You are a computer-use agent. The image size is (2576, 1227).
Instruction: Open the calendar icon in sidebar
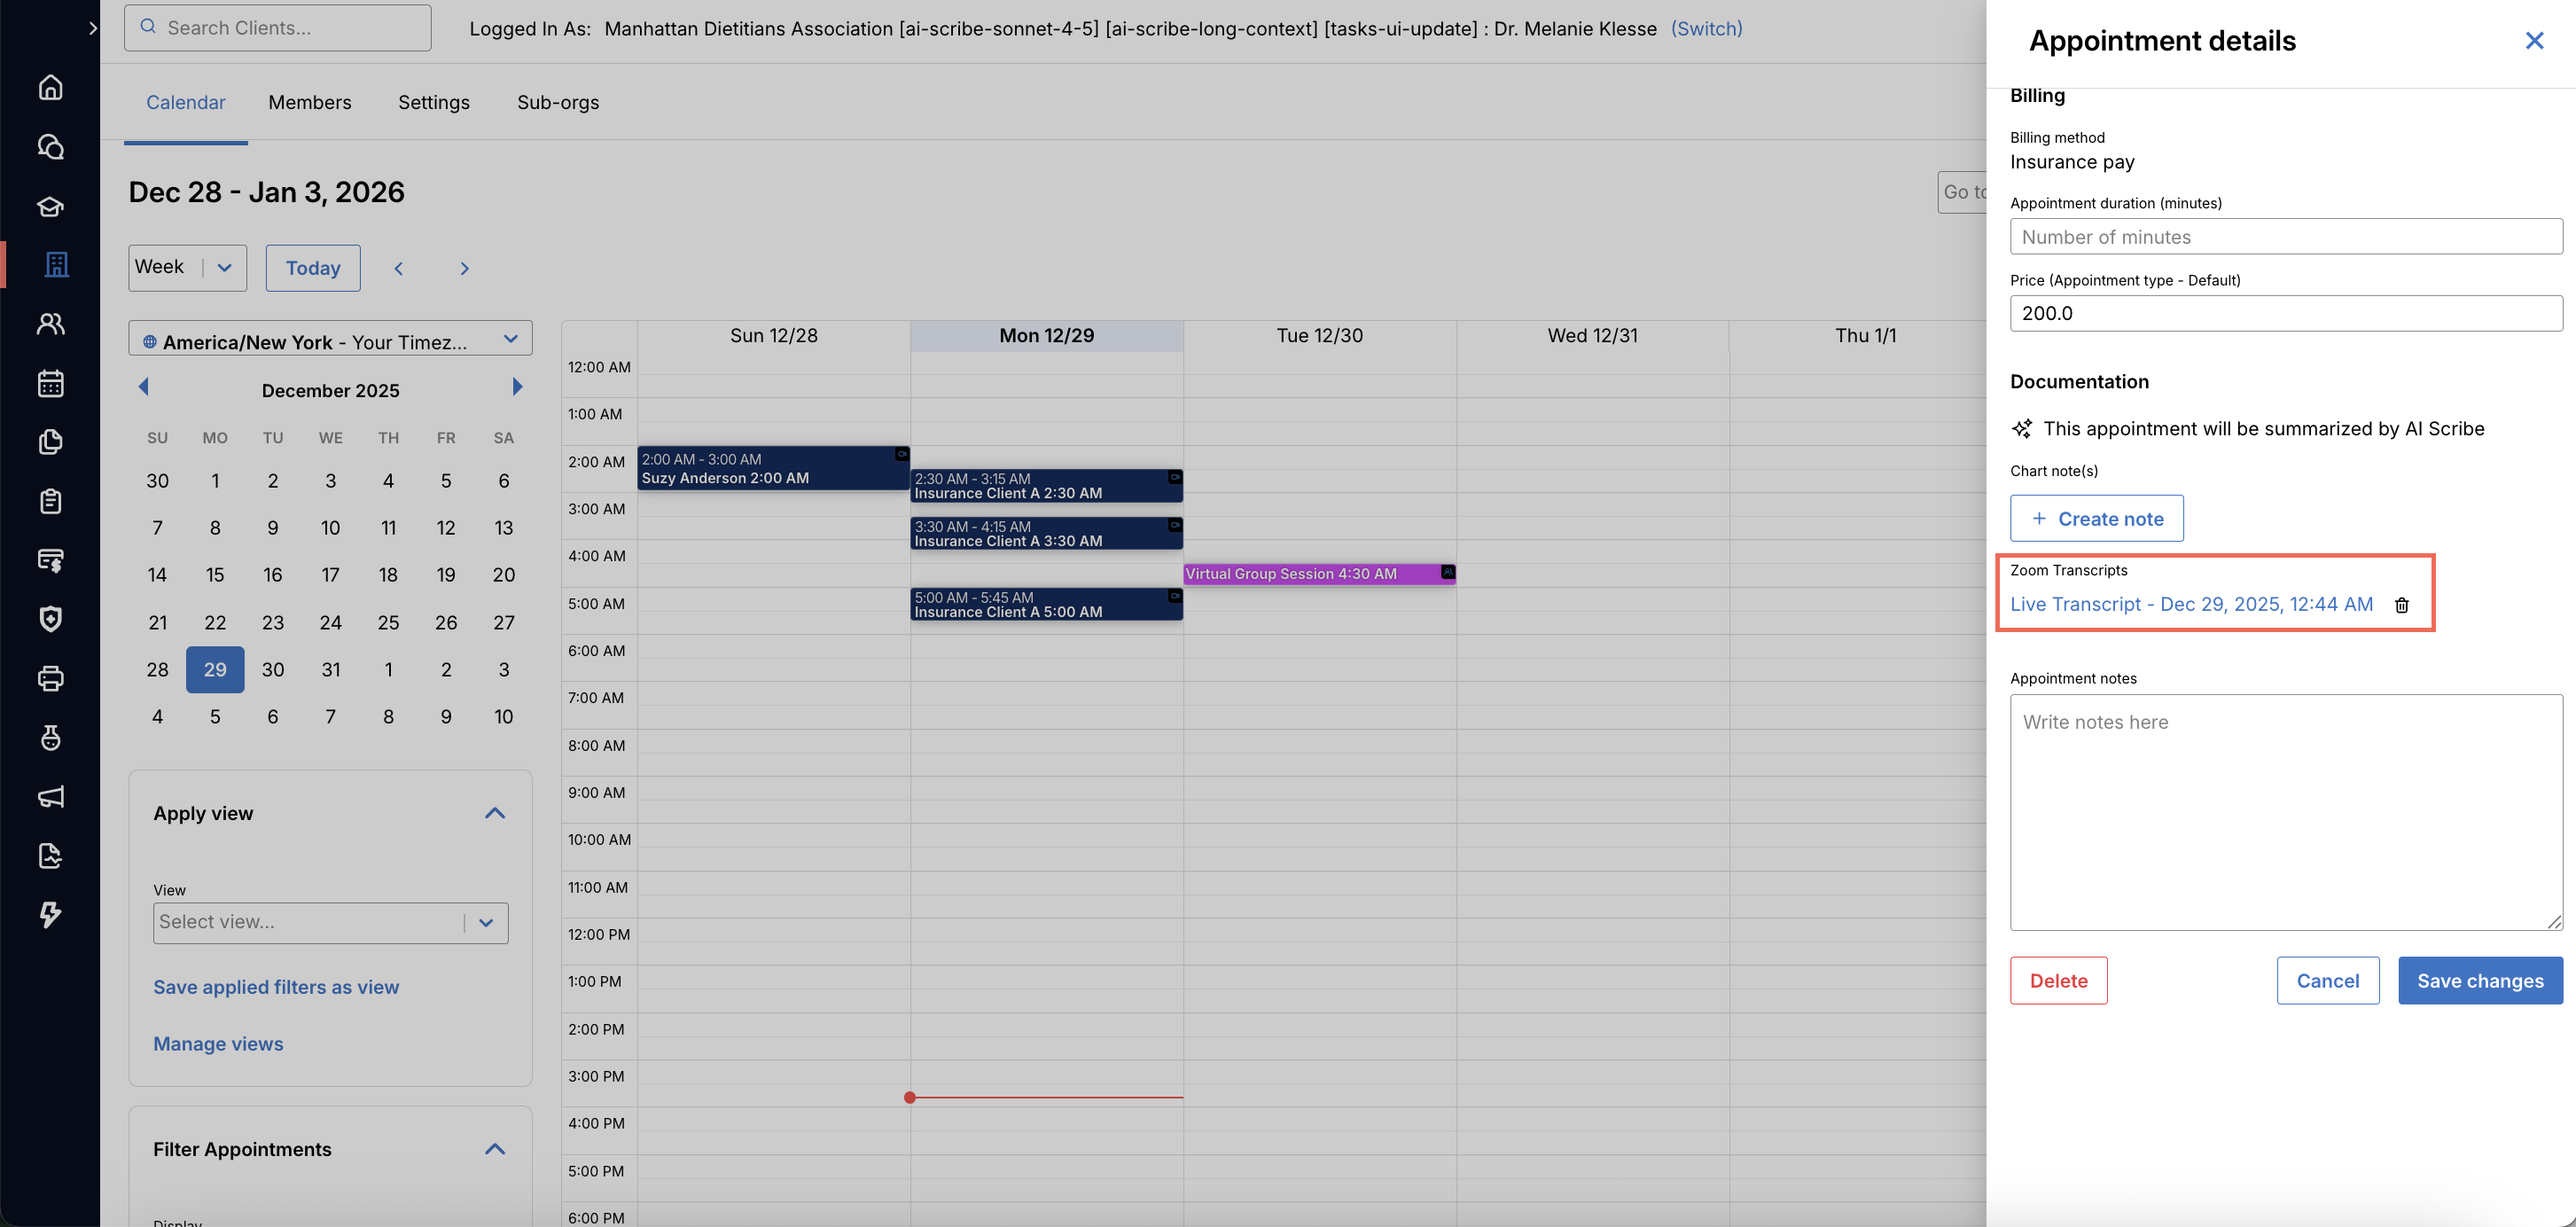50,383
